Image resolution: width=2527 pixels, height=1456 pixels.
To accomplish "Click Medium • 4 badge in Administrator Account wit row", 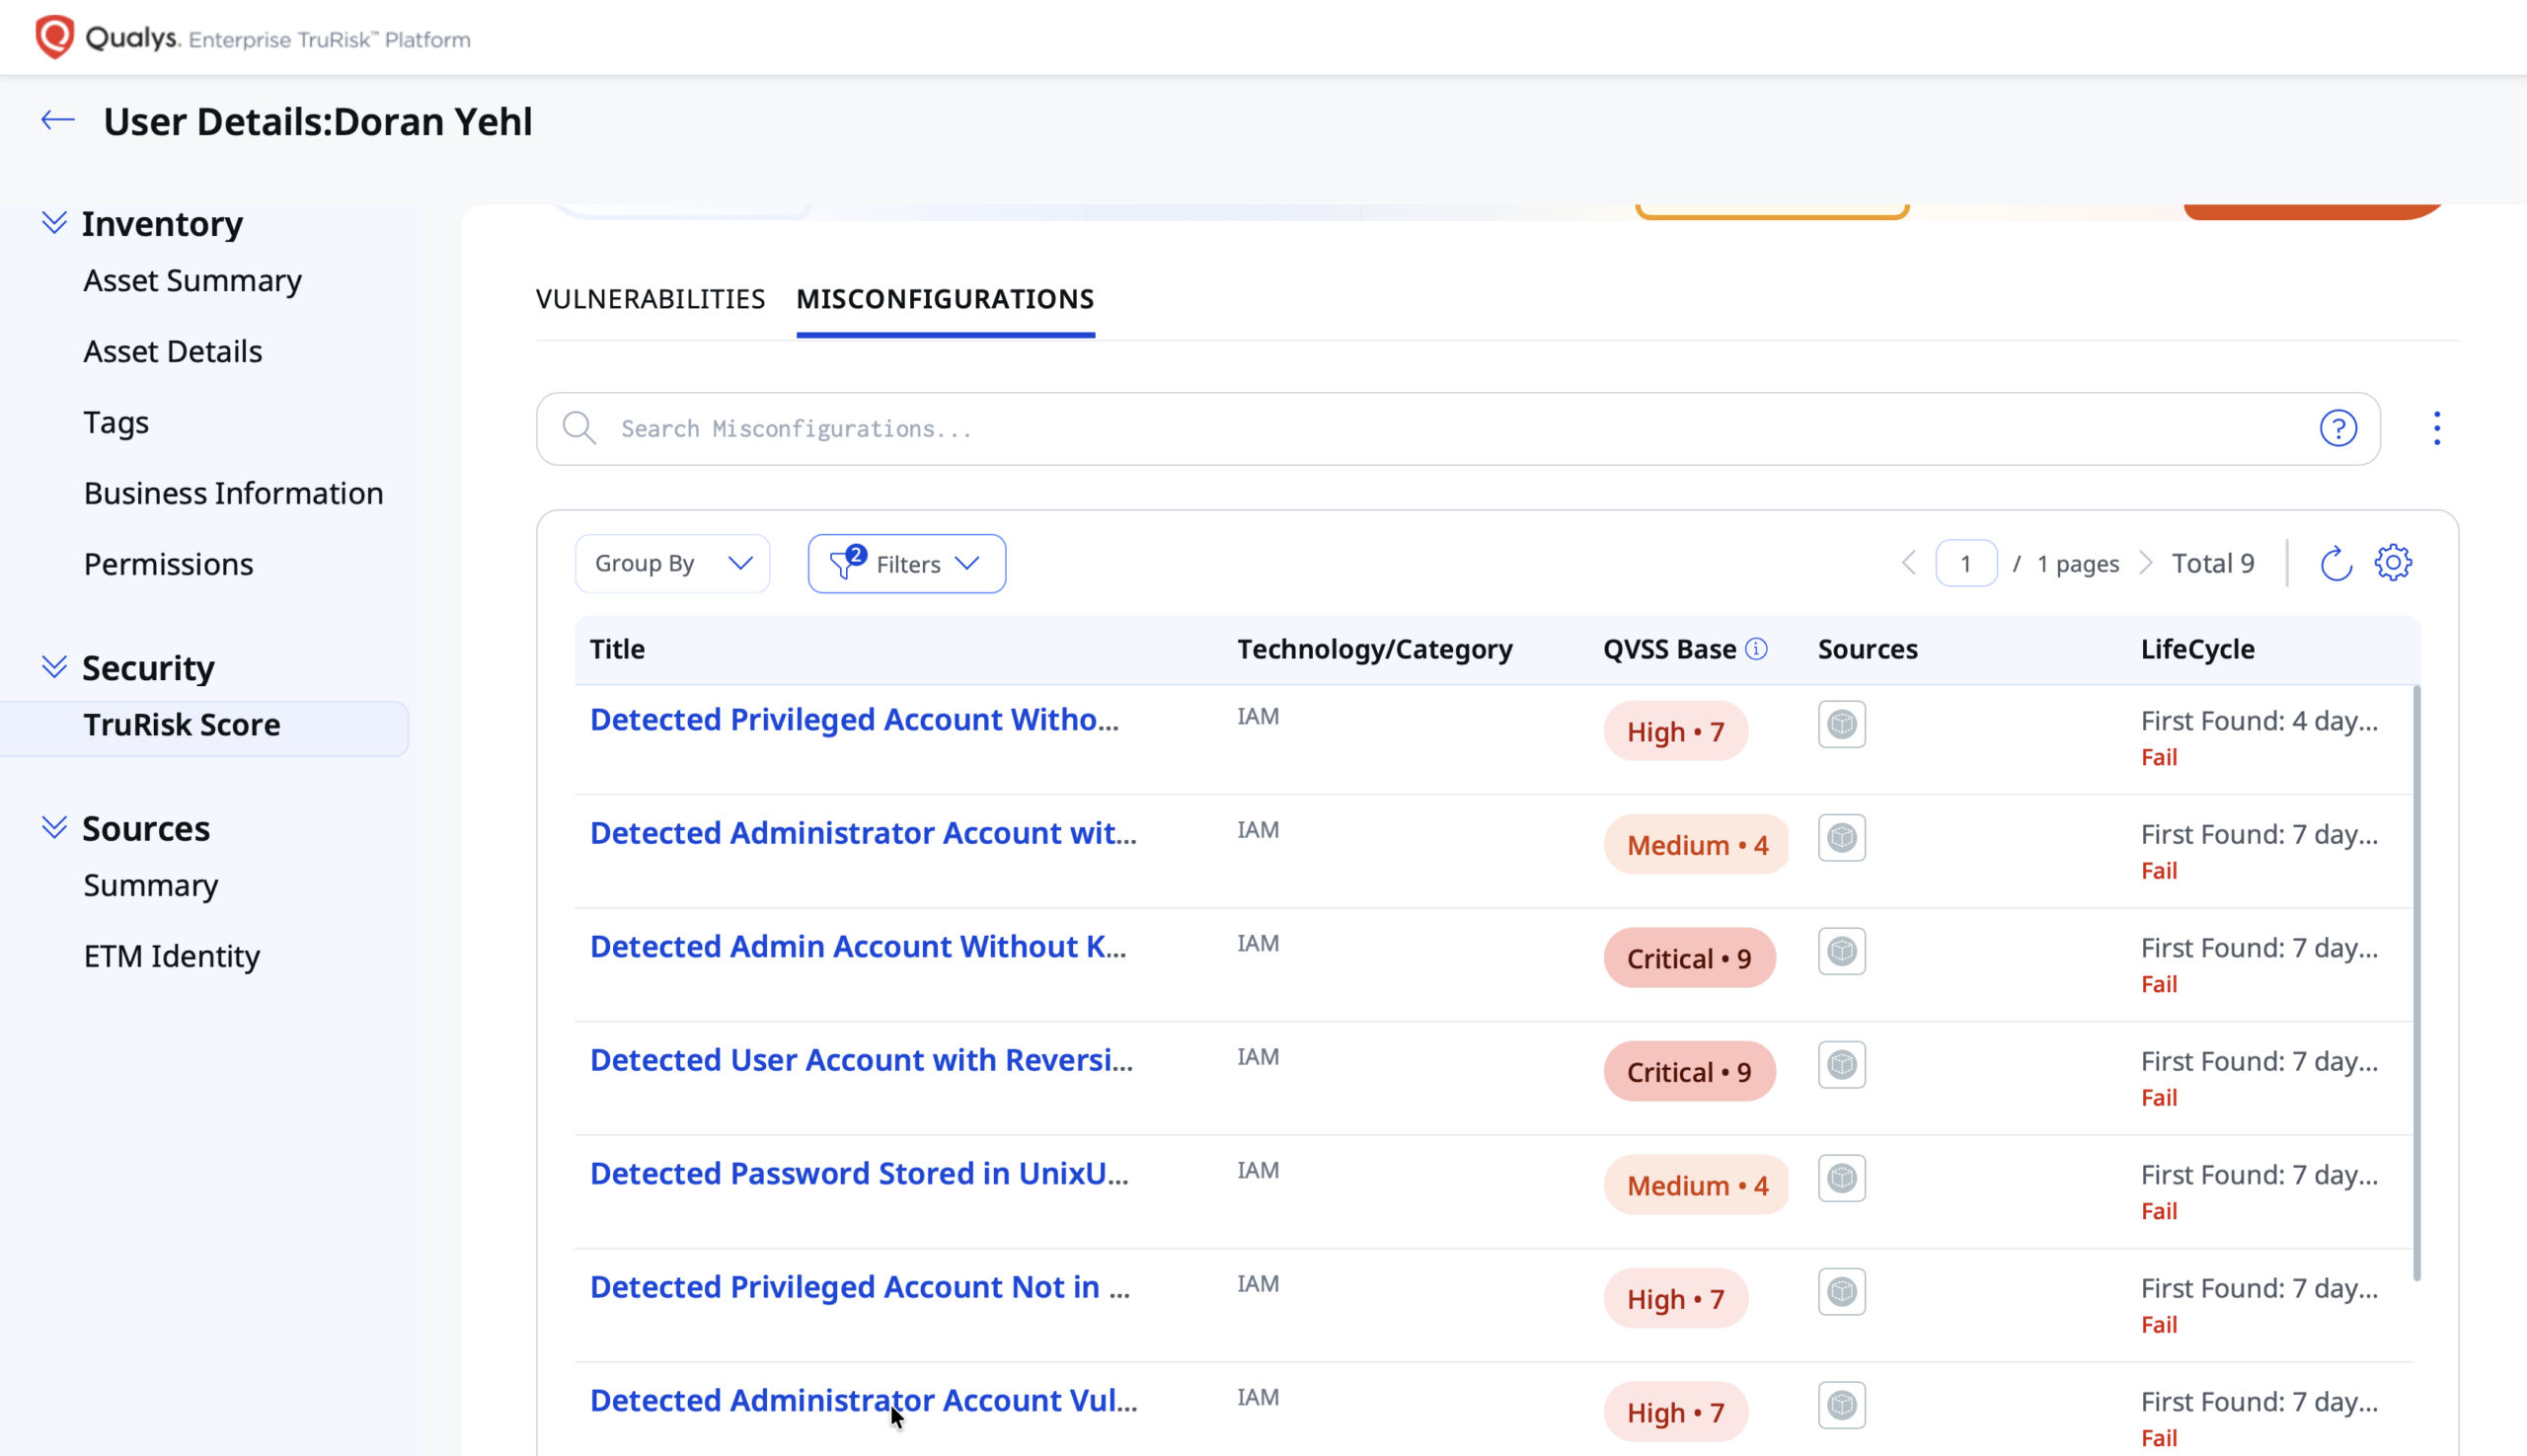I will 1696,844.
